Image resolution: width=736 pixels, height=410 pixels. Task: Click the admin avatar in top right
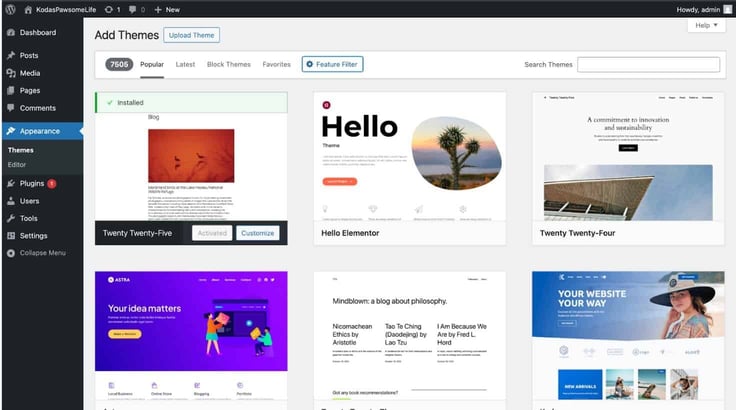pos(728,9)
